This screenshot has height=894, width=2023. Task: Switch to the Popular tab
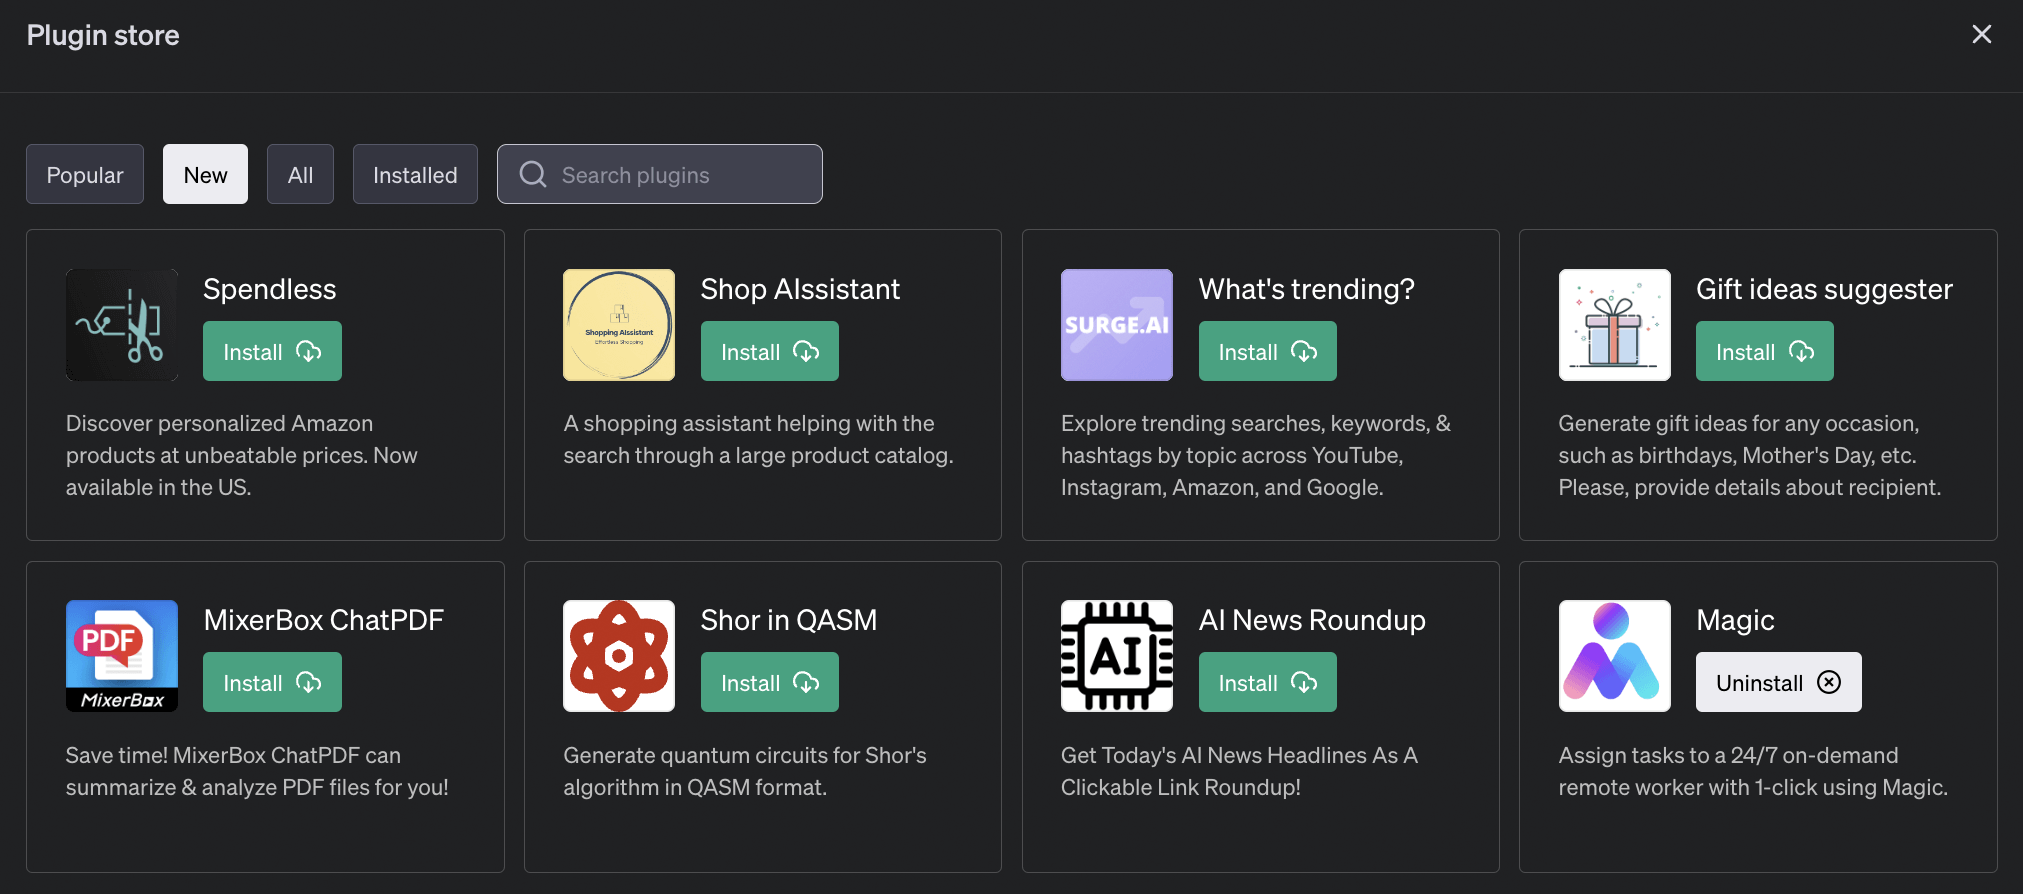(x=85, y=174)
